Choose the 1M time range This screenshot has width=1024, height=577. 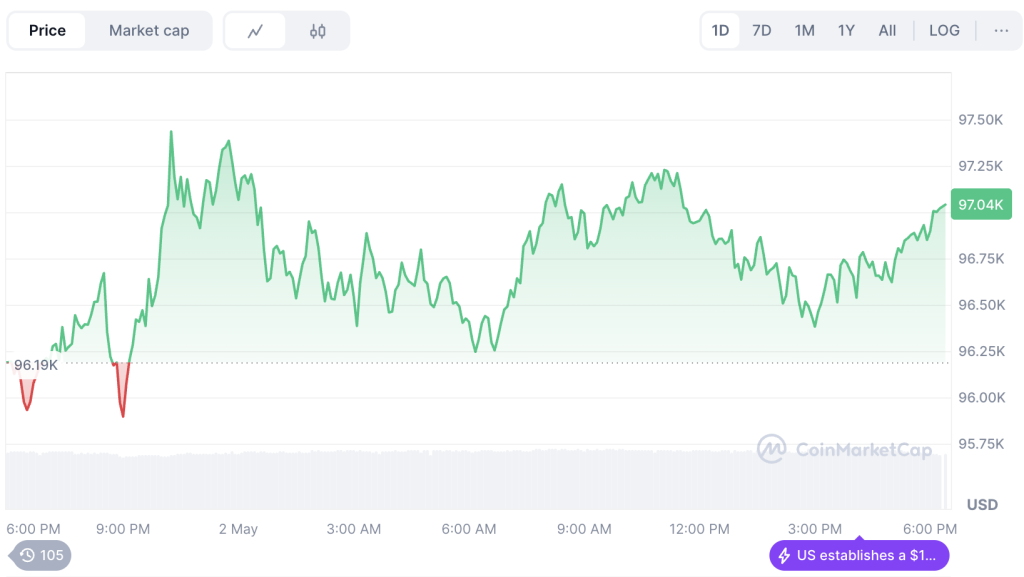click(x=804, y=31)
